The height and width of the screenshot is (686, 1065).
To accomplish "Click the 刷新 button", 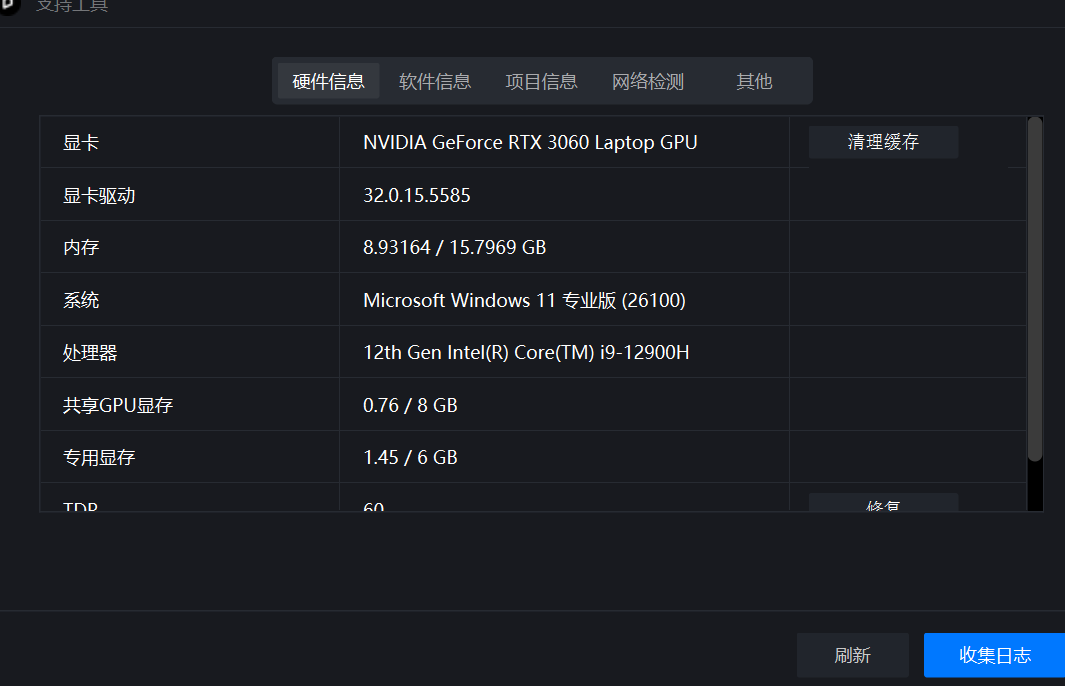I will pos(852,655).
